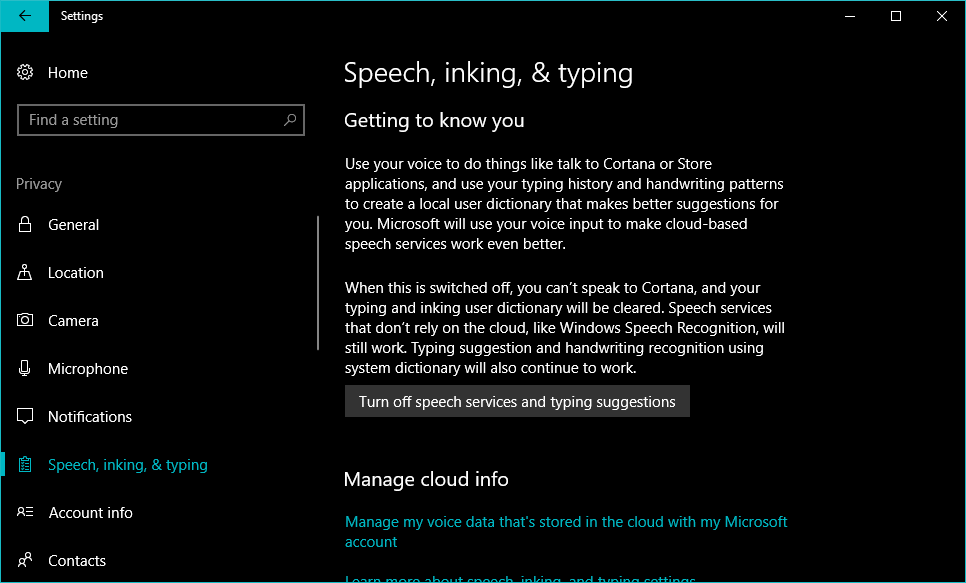Open the General privacy settings
Screen dimensions: 966x583
[x=74, y=225]
